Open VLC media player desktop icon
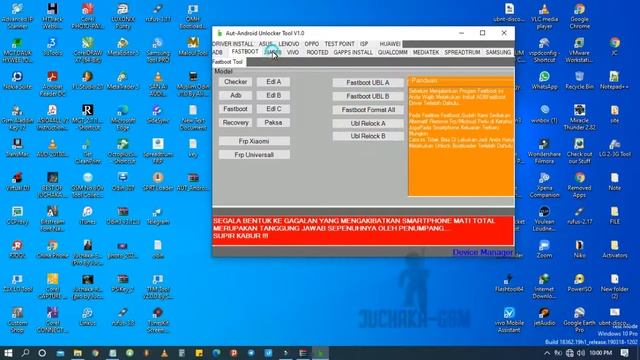This screenshot has width=640, height=360. 544,16
